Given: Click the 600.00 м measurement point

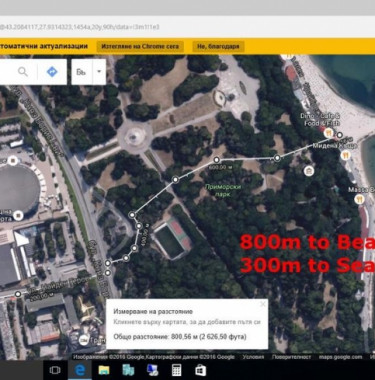Looking at the screenshot, I should pos(217,160).
